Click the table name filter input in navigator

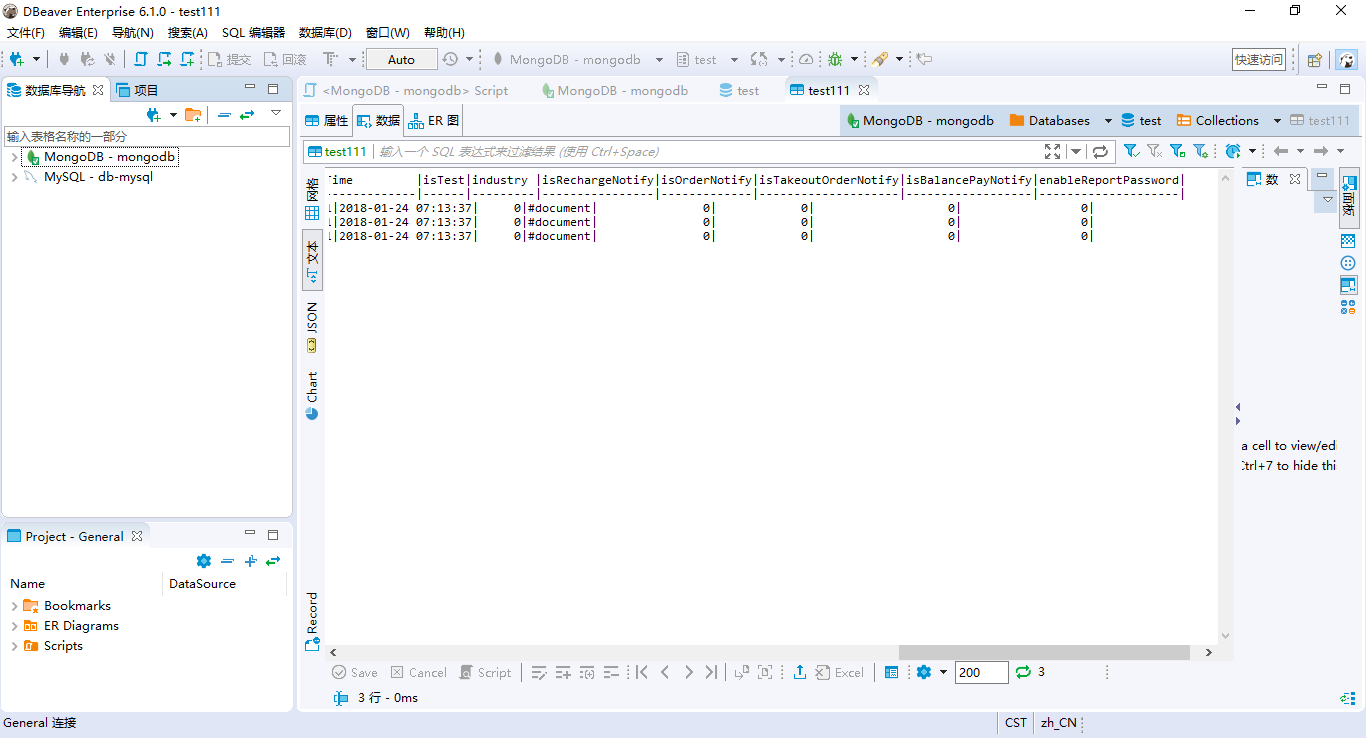146,136
